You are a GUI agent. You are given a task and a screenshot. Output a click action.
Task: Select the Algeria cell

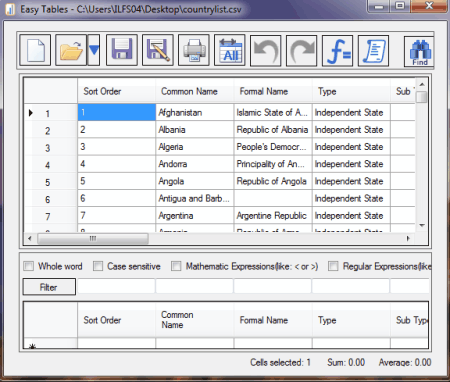pos(195,147)
